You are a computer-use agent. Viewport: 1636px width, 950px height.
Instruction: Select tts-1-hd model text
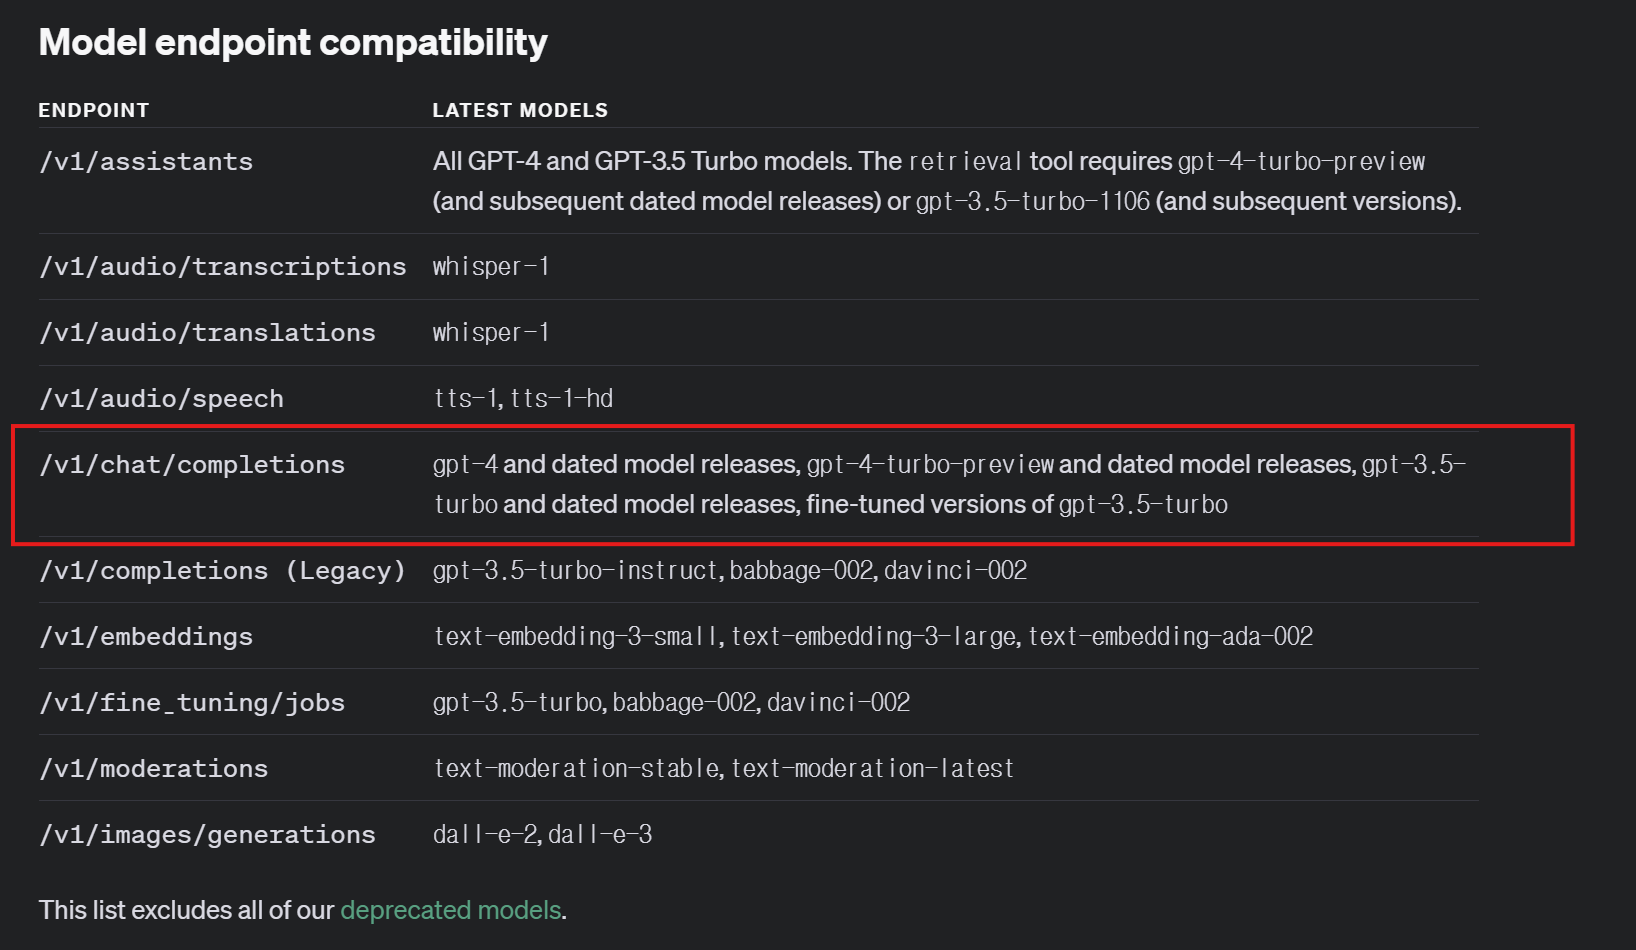click(562, 399)
